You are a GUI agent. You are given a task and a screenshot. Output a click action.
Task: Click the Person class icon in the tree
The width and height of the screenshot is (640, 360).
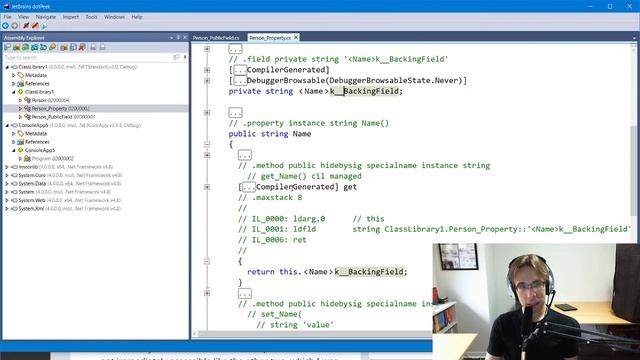(x=27, y=100)
